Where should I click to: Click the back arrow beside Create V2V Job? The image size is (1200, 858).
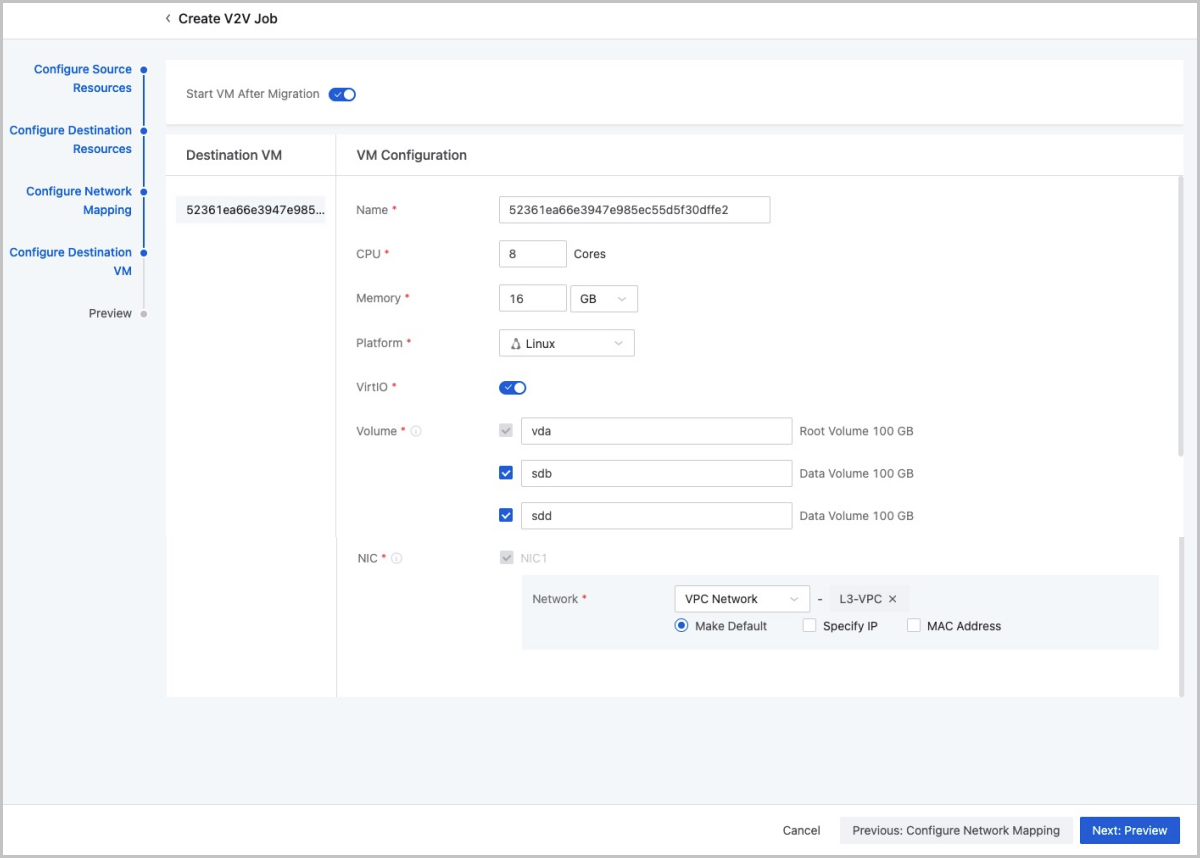[x=168, y=19]
